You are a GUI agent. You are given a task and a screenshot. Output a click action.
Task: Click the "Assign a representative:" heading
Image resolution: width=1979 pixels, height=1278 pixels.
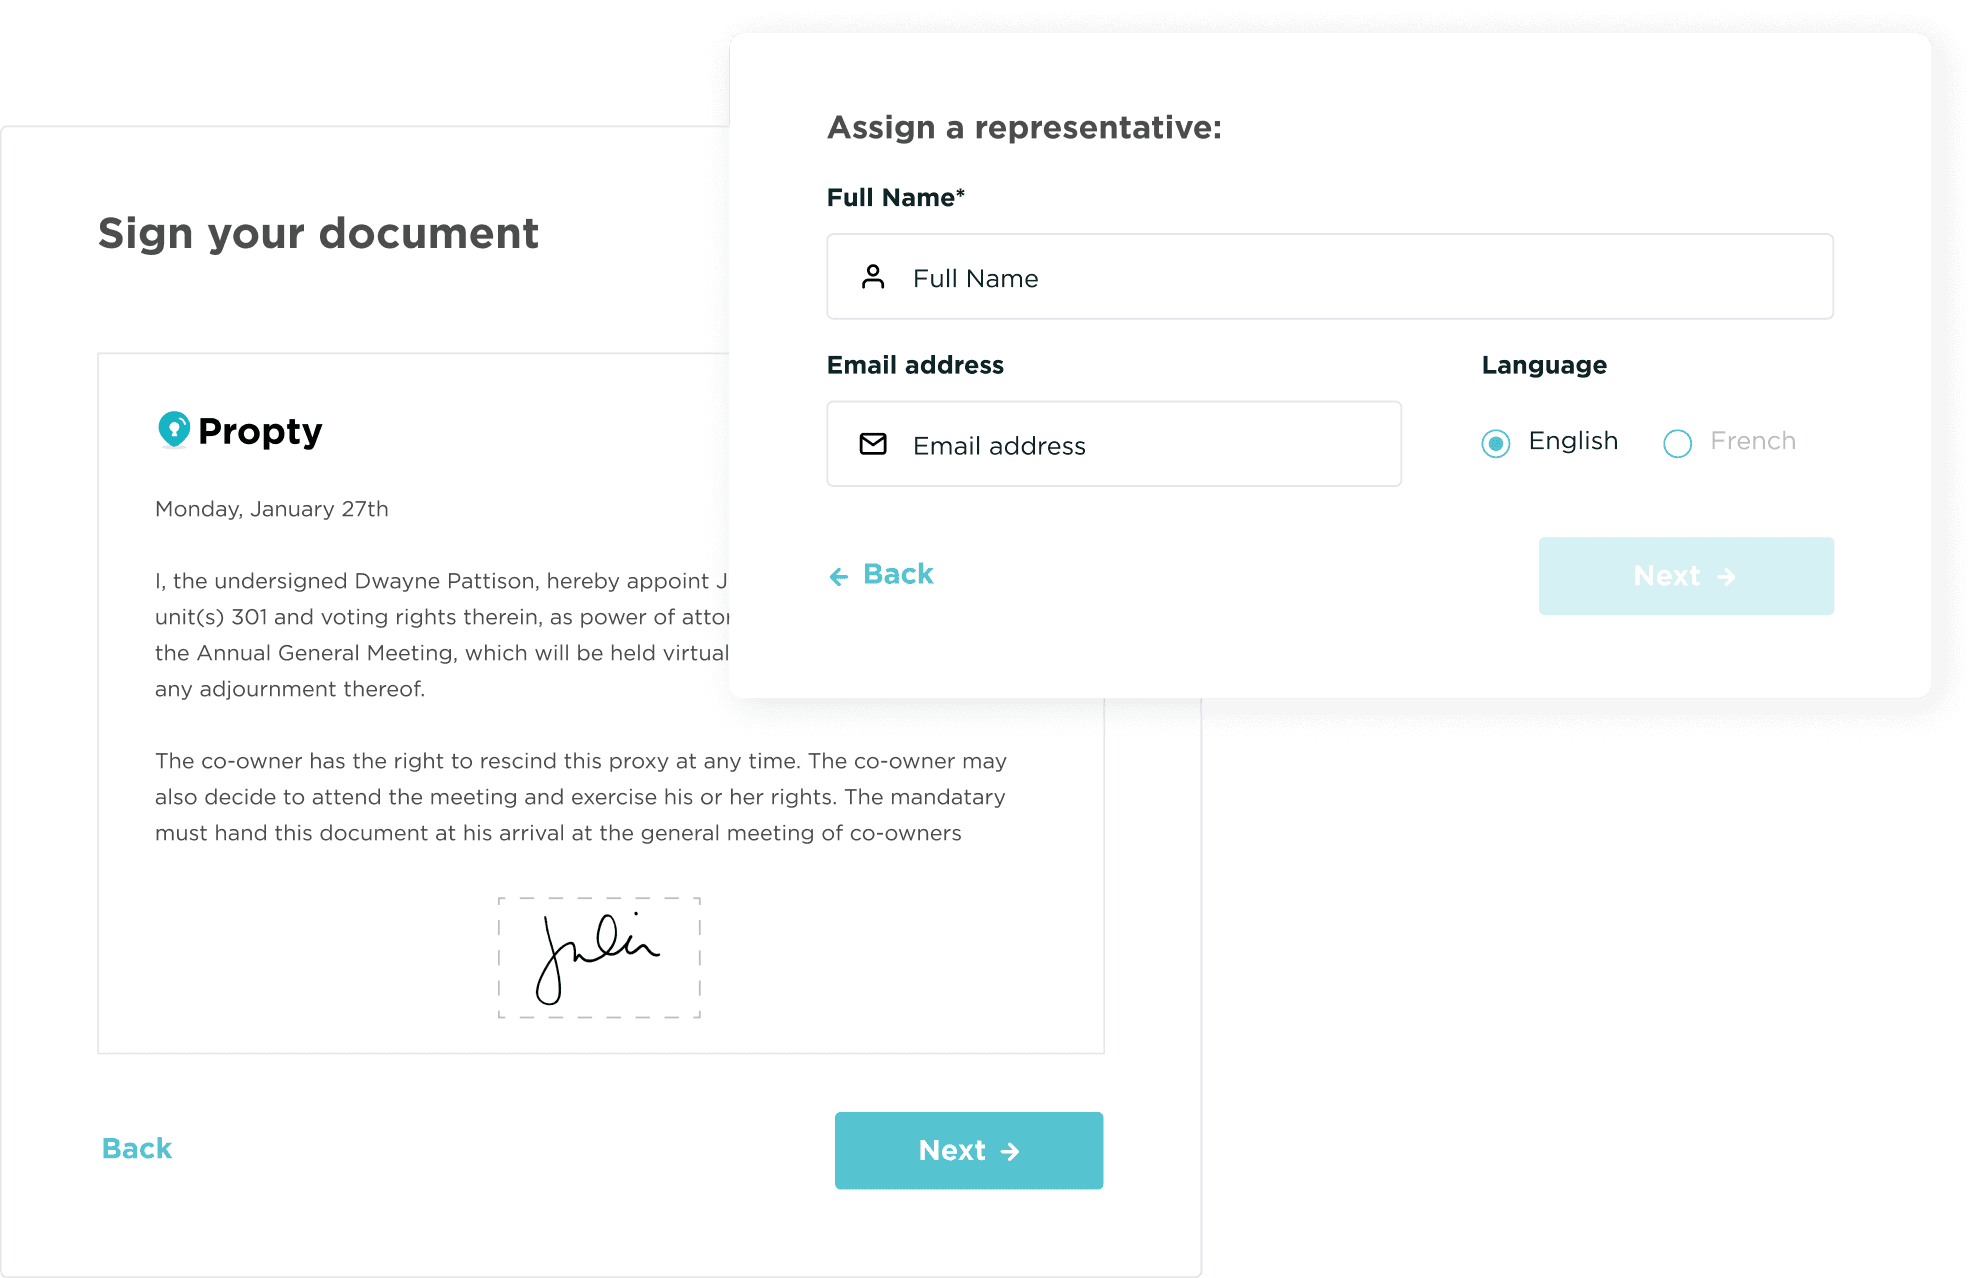(x=1024, y=127)
